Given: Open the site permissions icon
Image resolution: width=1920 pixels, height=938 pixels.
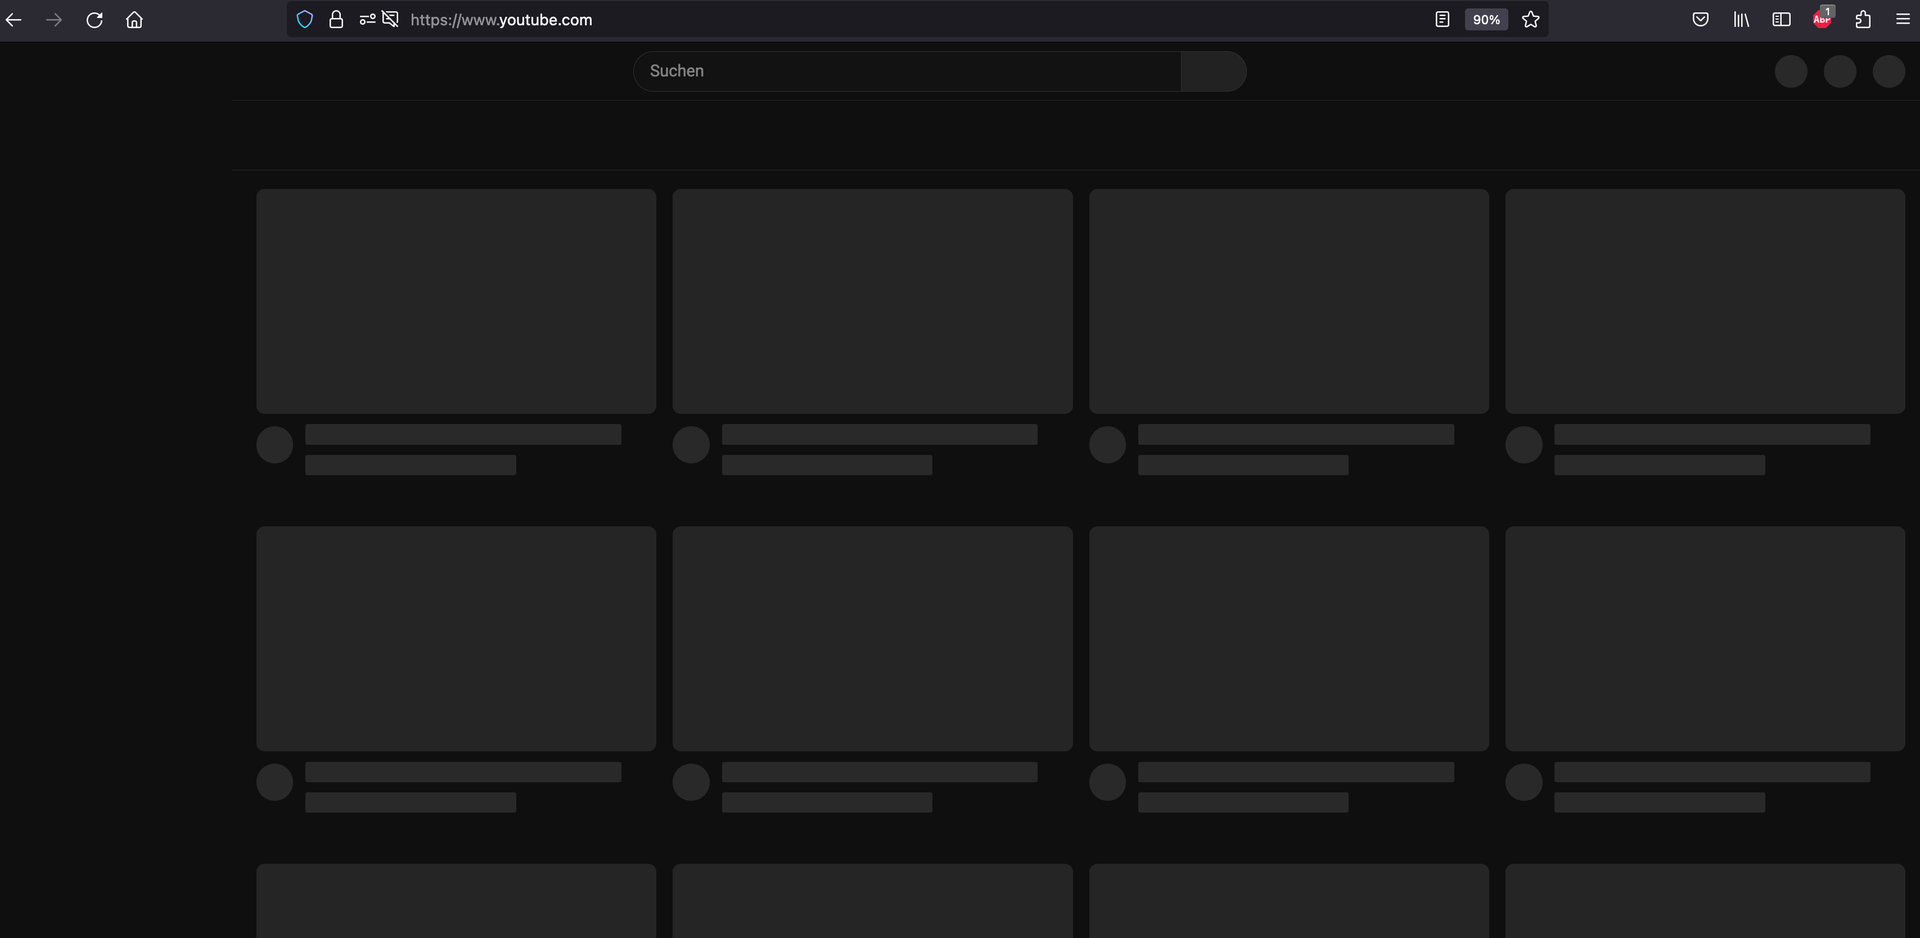Looking at the screenshot, I should [367, 19].
